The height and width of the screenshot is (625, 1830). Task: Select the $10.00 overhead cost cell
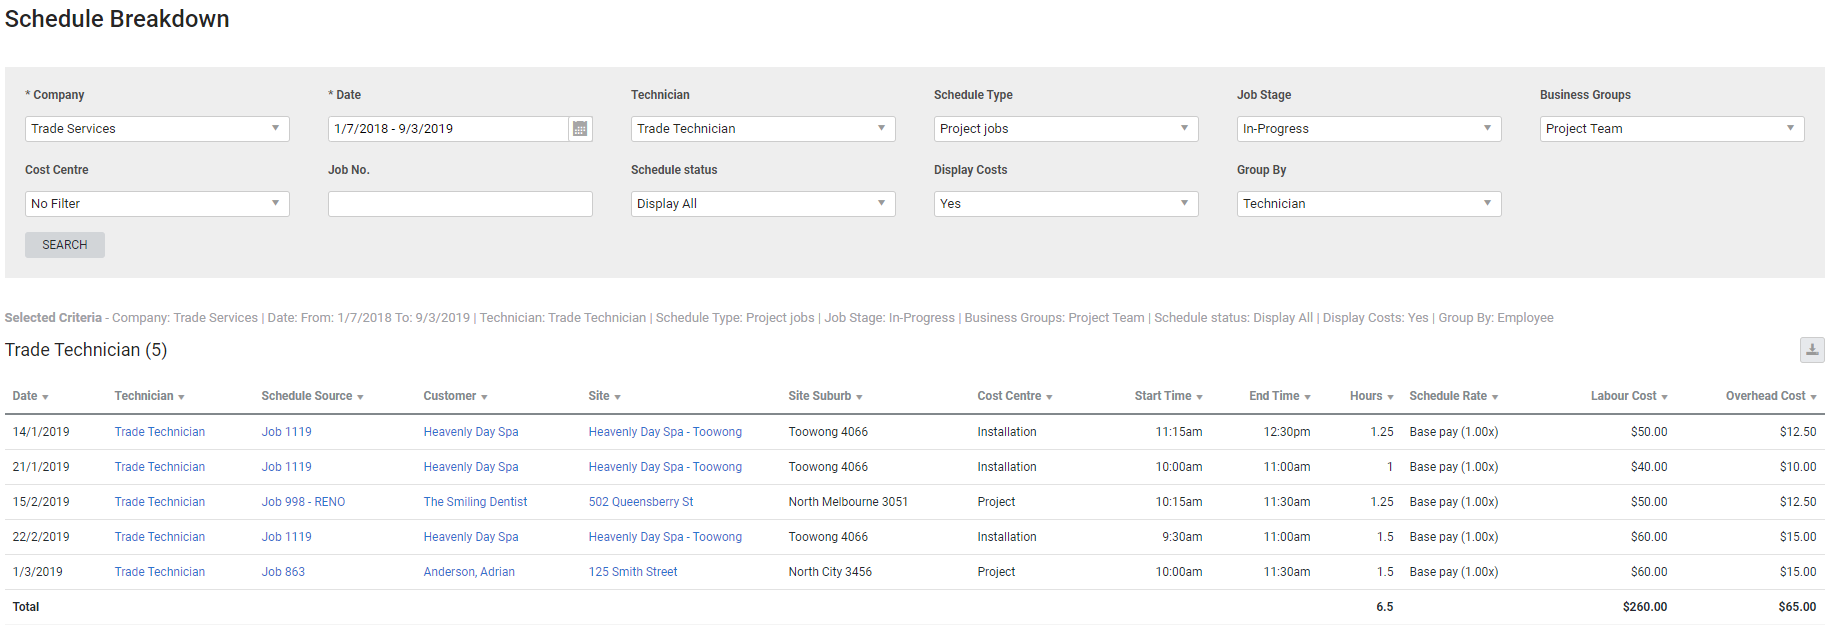tap(1798, 467)
